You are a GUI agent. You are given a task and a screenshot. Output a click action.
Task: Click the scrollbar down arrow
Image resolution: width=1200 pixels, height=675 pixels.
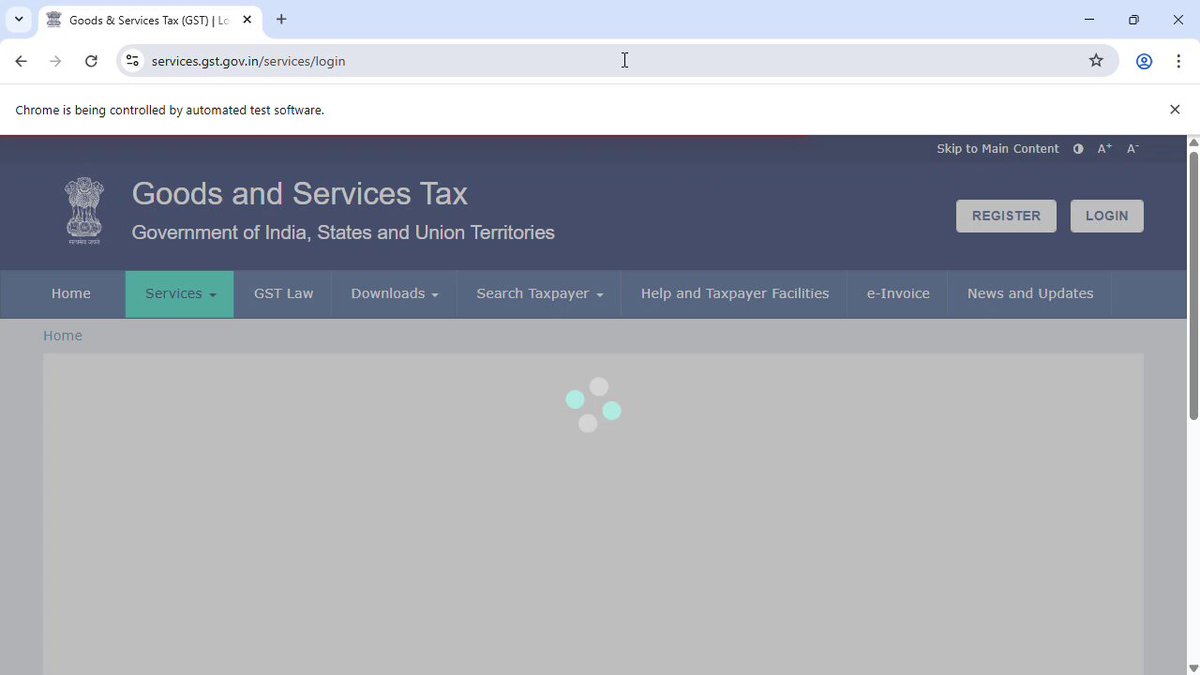point(1193,667)
